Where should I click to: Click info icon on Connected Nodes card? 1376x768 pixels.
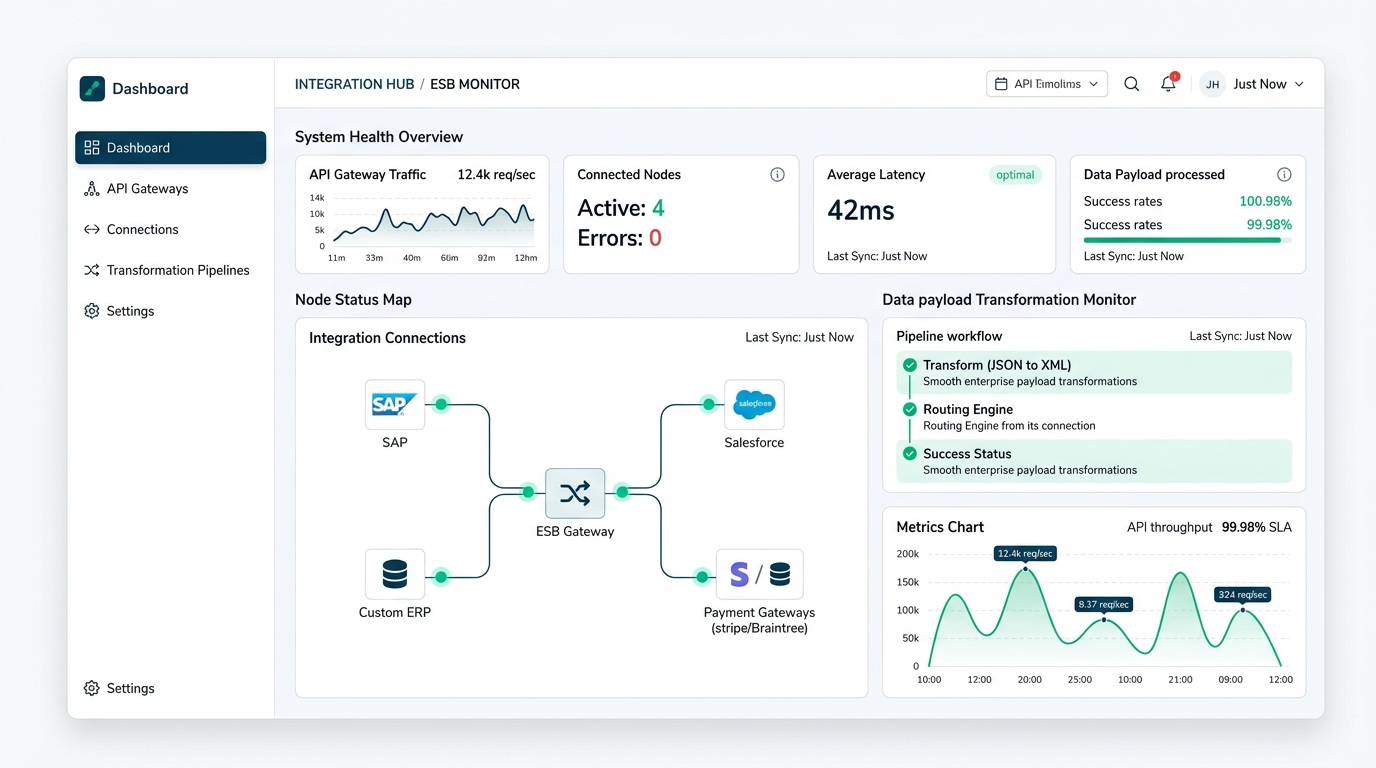point(777,174)
